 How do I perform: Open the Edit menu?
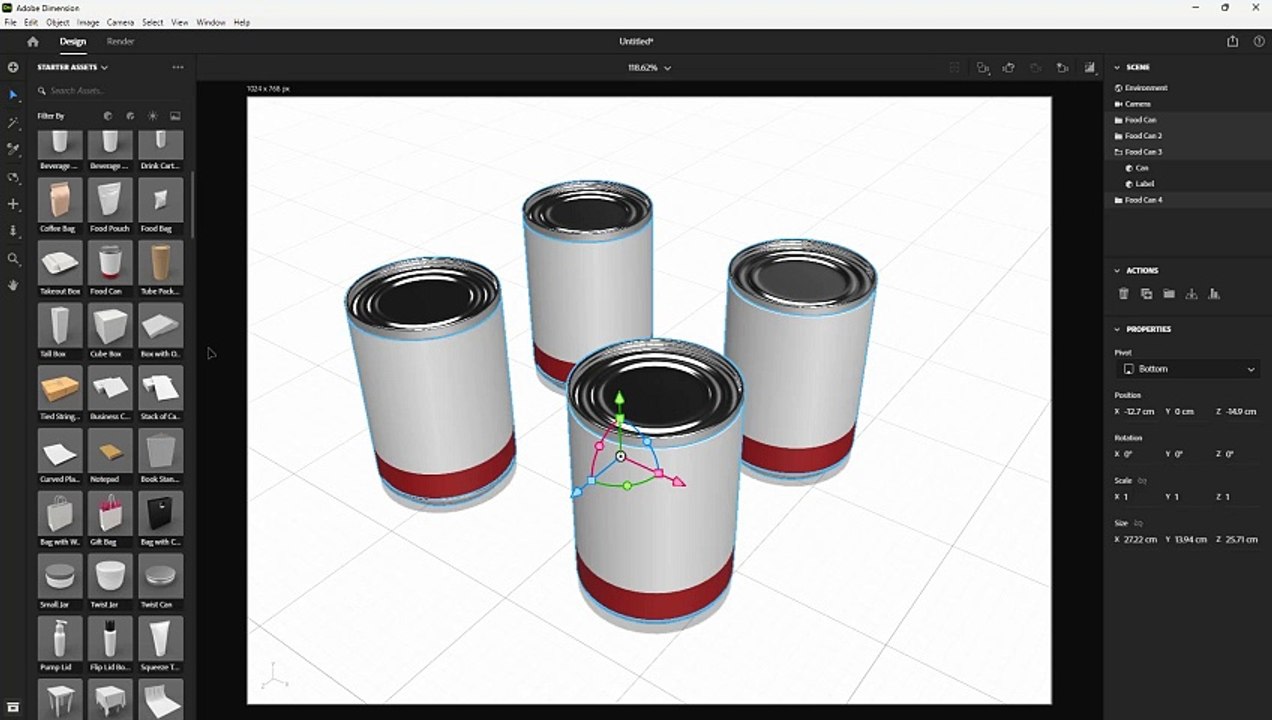pos(31,22)
